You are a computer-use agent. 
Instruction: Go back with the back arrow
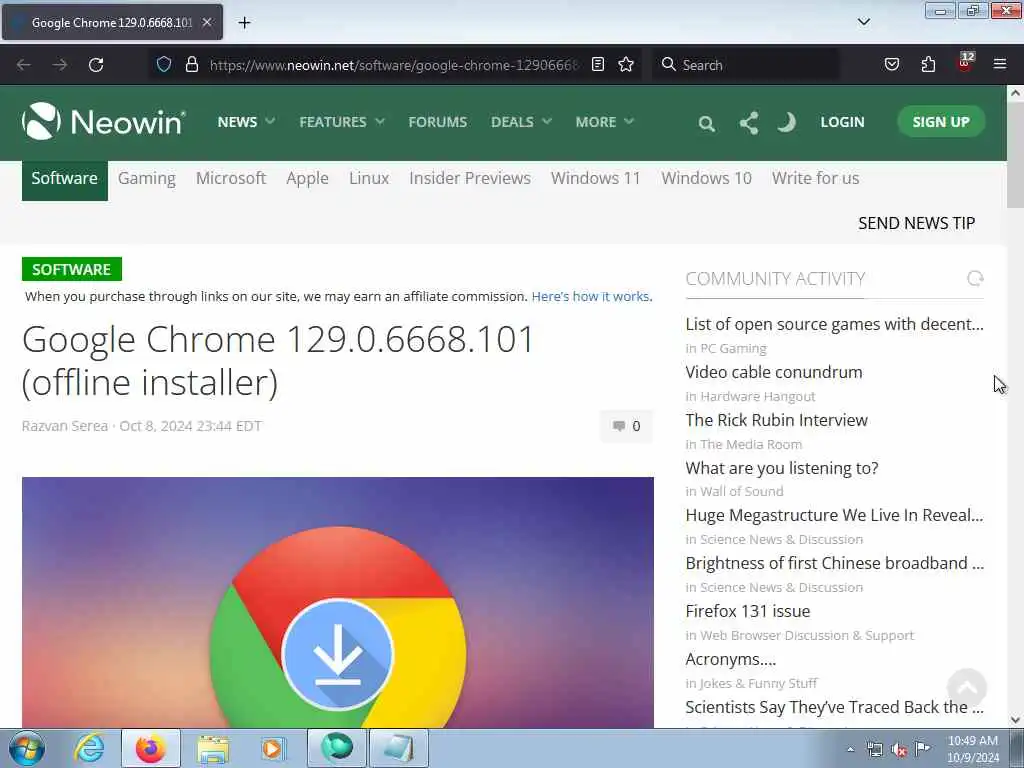pos(24,65)
